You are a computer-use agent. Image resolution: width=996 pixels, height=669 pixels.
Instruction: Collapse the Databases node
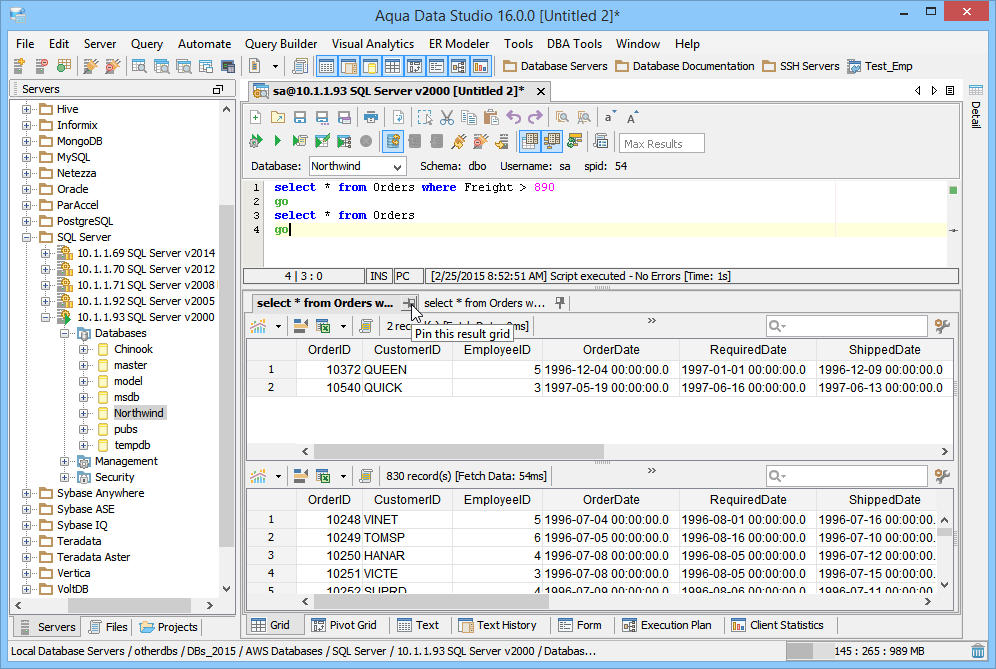pyautogui.click(x=64, y=334)
